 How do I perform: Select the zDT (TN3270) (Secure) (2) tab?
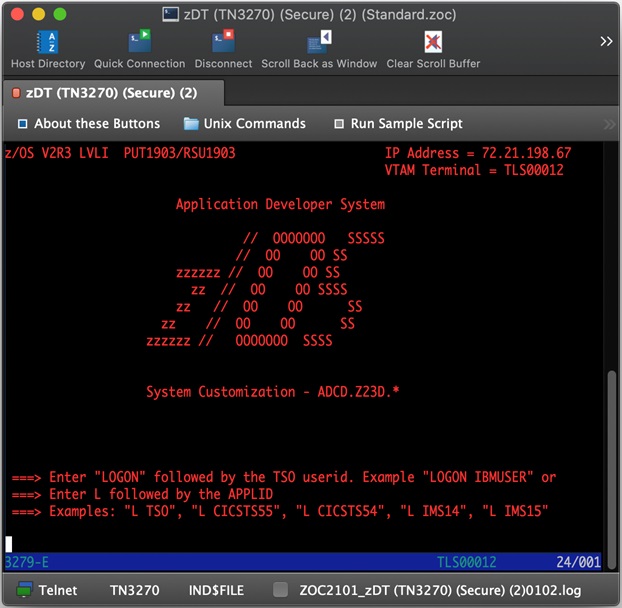[113, 93]
